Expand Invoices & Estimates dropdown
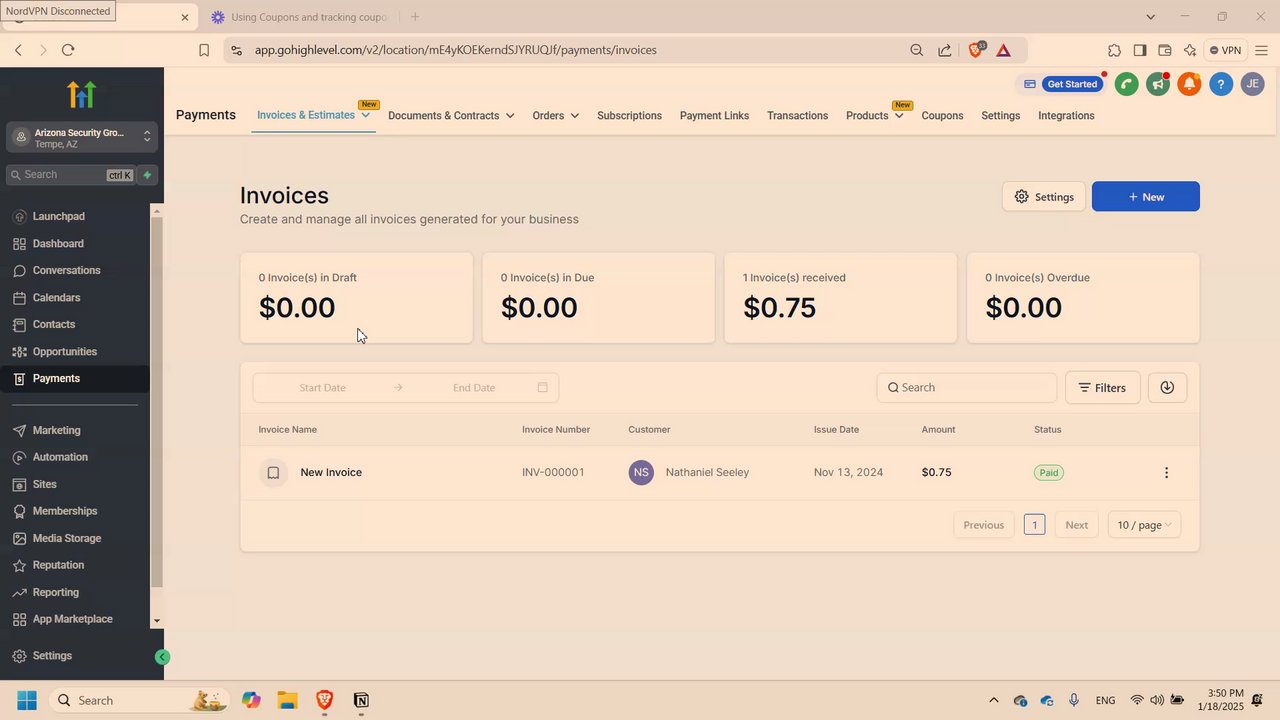This screenshot has height=720, width=1280. pos(366,115)
